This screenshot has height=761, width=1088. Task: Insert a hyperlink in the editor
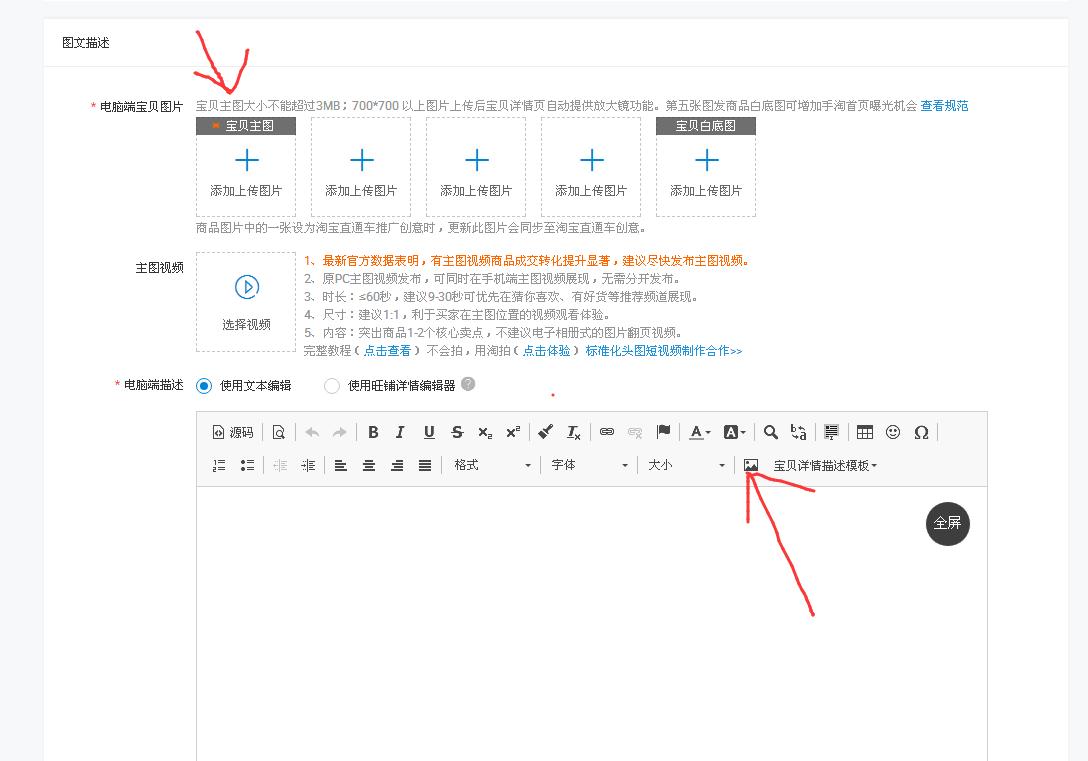(x=608, y=431)
